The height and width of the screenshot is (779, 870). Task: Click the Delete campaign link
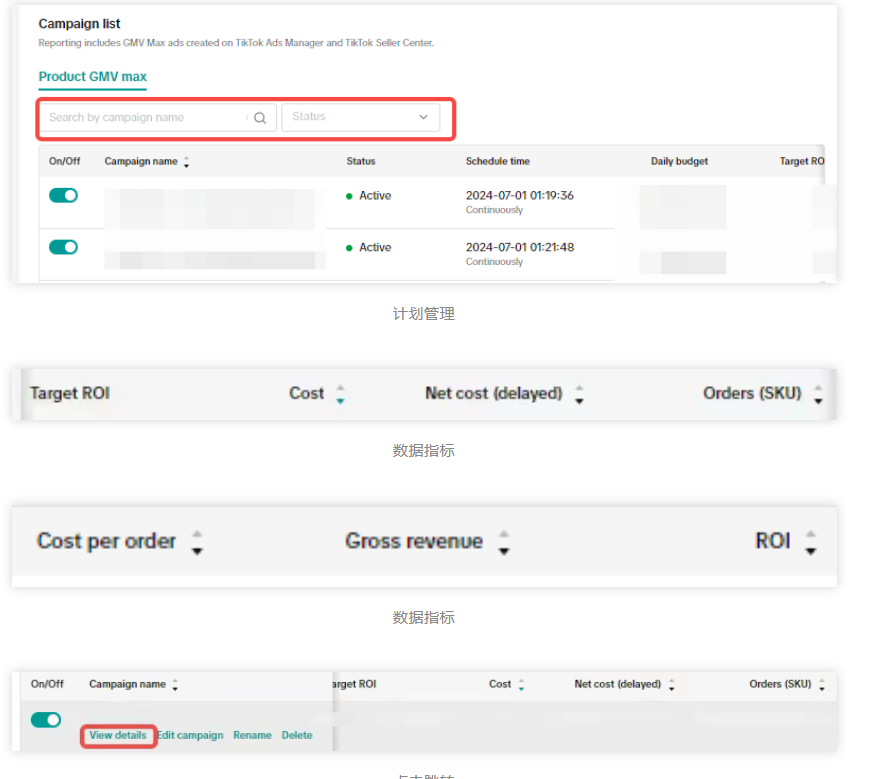(x=297, y=735)
